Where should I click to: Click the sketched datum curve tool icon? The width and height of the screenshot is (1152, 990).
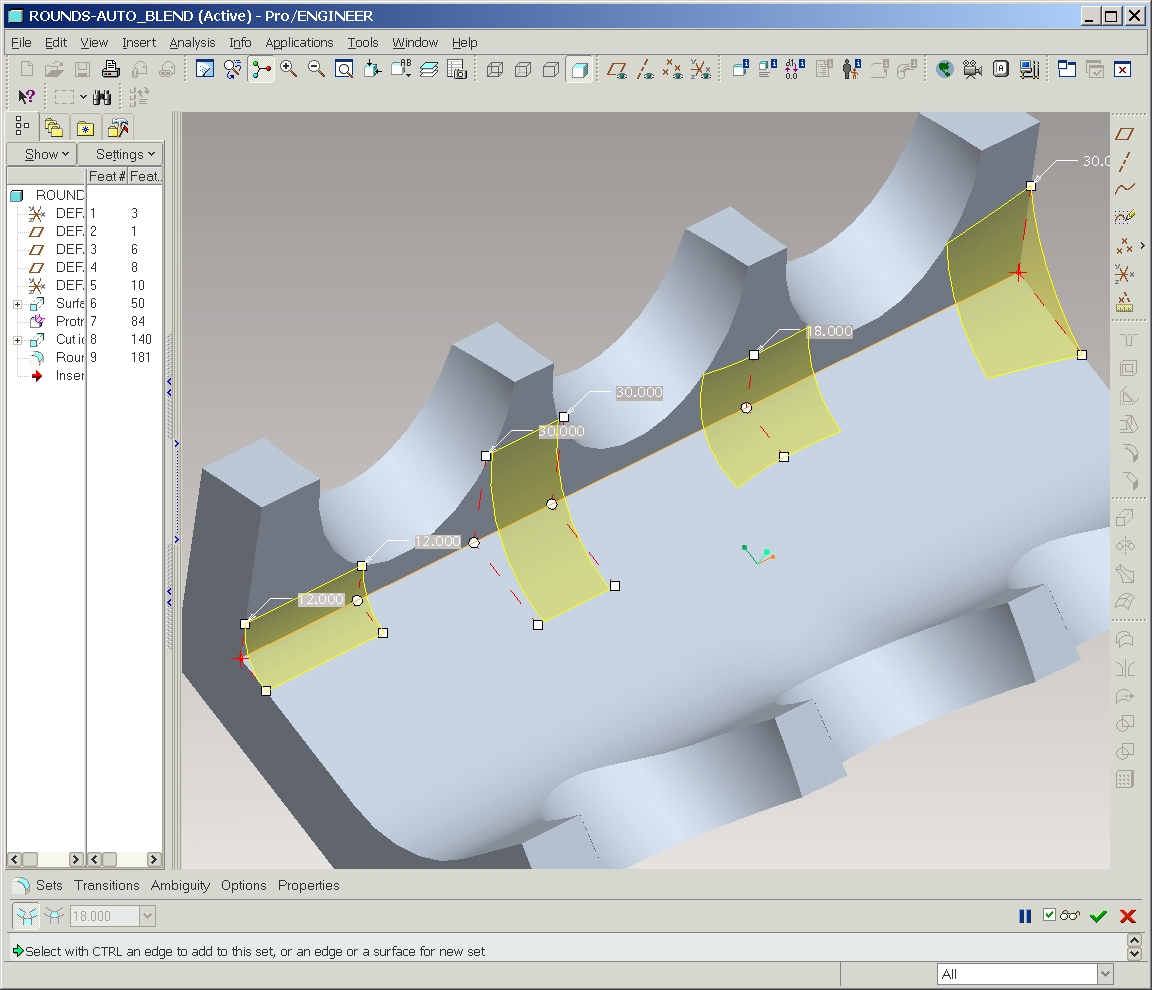tap(1125, 216)
